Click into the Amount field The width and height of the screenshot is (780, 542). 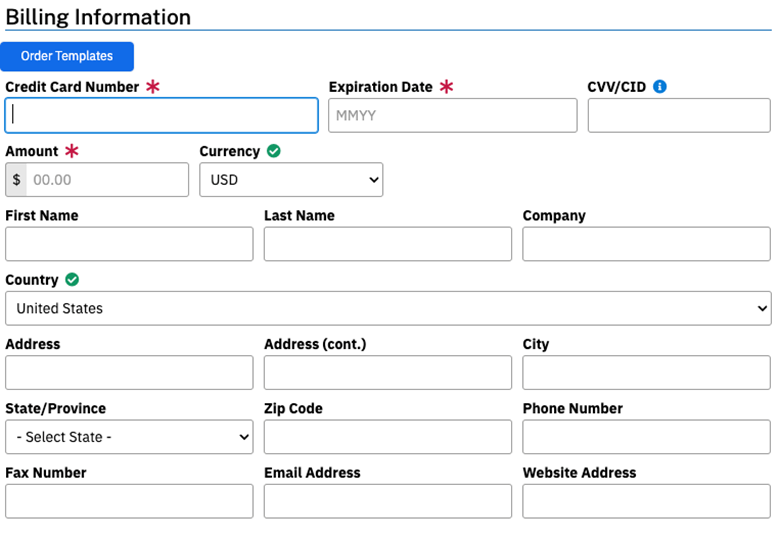pos(107,180)
